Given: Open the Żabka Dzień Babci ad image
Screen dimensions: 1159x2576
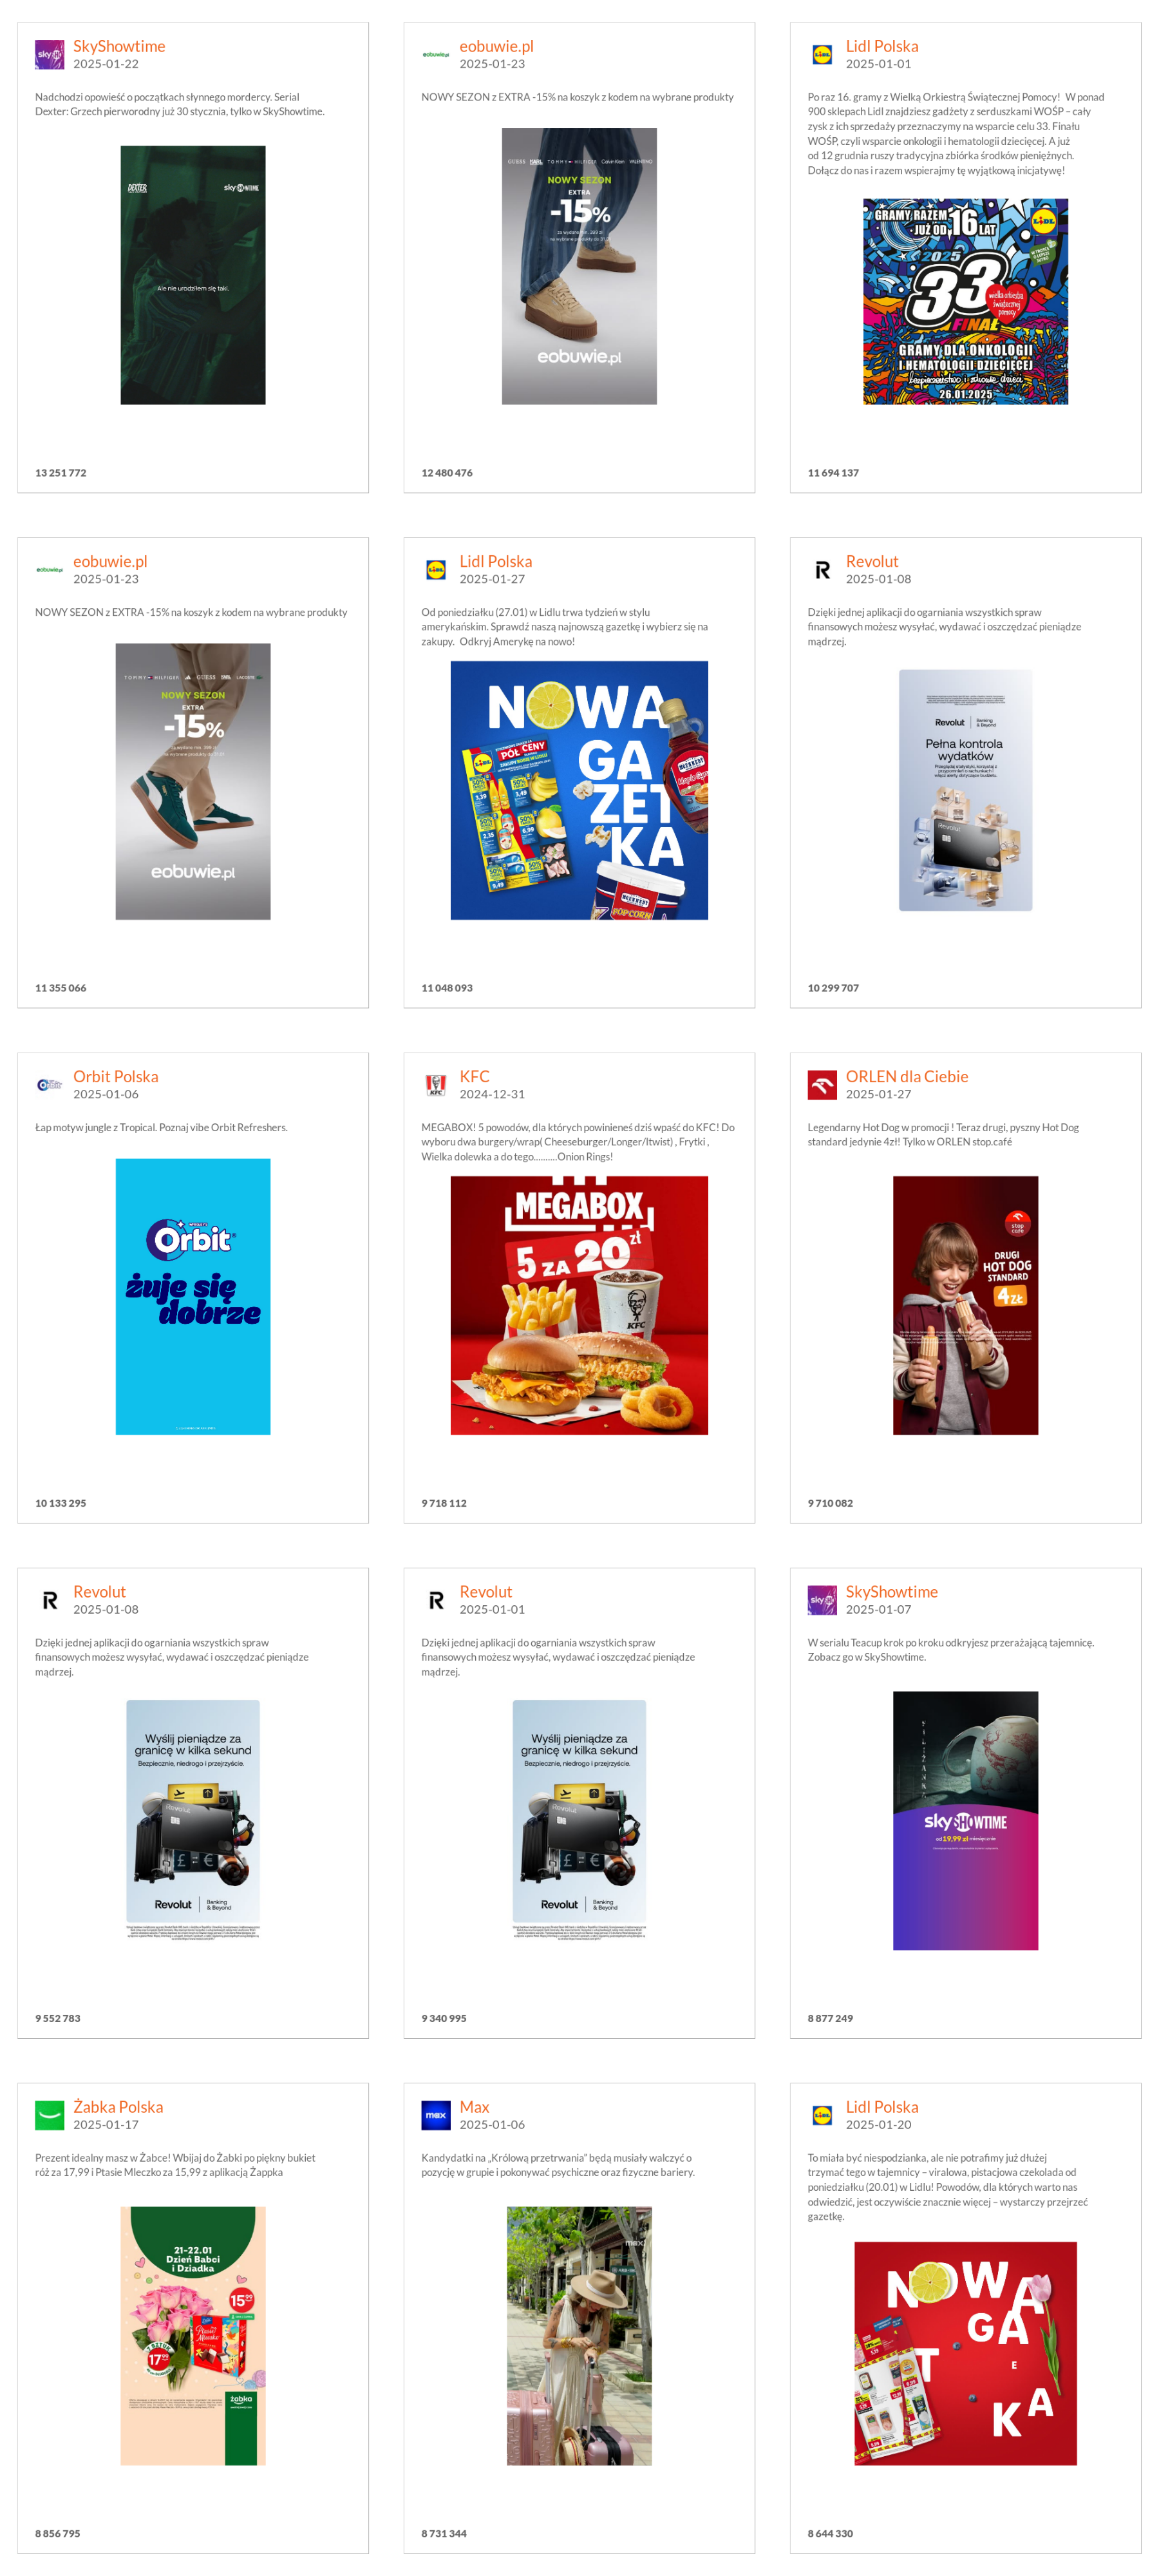Looking at the screenshot, I should tap(193, 2335).
